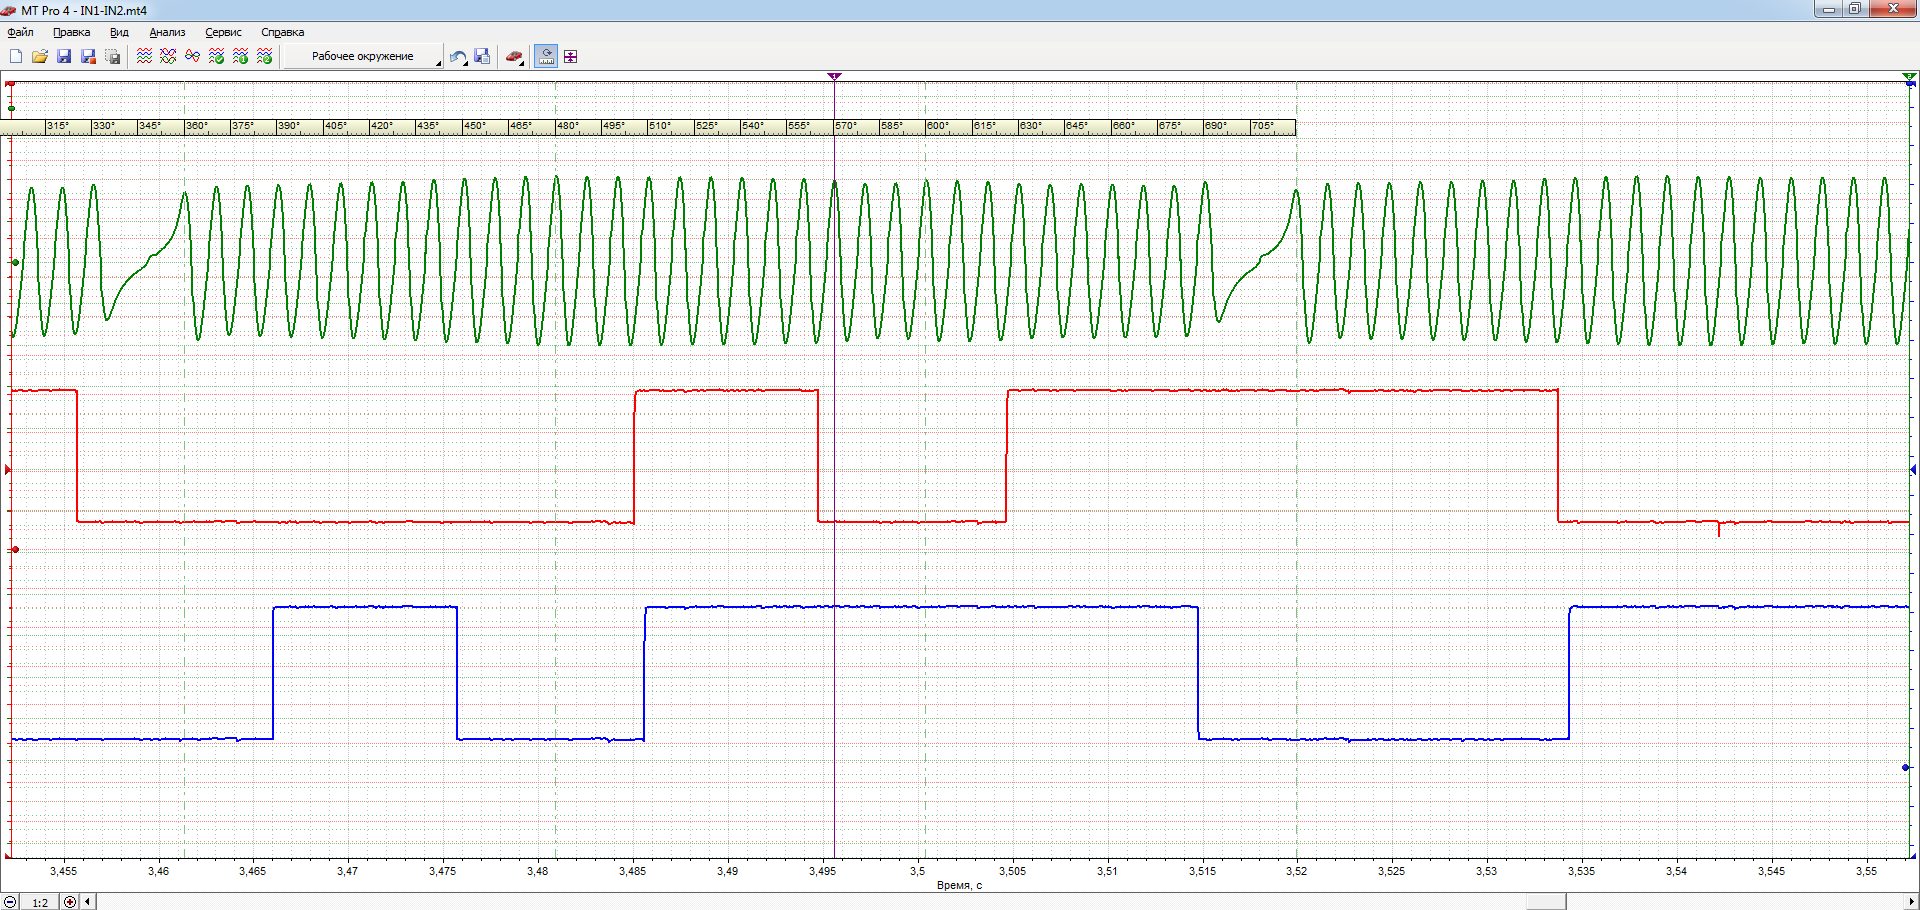
Task: Click the zoom in plus button
Action: pyautogui.click(x=70, y=902)
